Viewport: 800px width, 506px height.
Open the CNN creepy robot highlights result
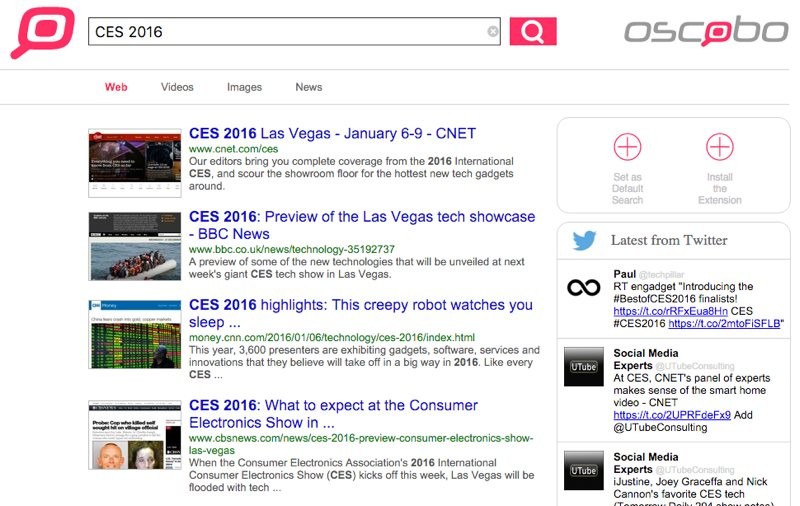(x=360, y=305)
